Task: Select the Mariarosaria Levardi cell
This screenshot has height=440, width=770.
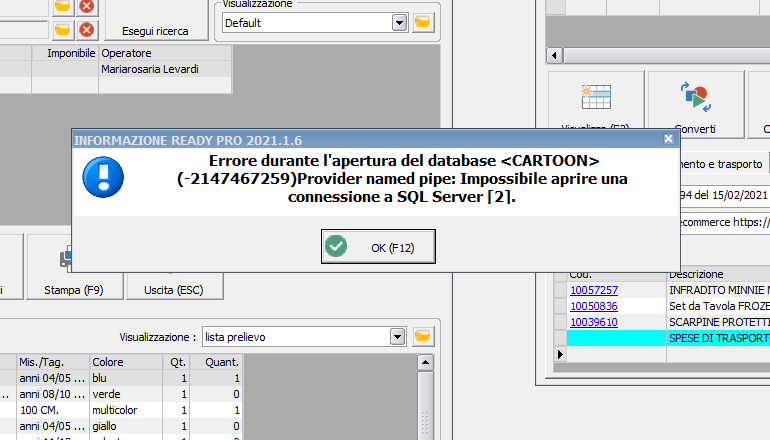Action: coord(165,69)
